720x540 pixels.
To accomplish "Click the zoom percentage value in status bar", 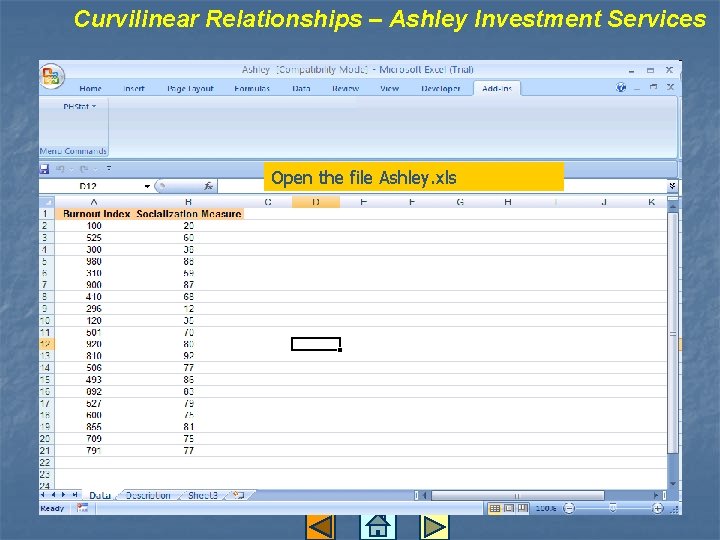I will pos(546,508).
